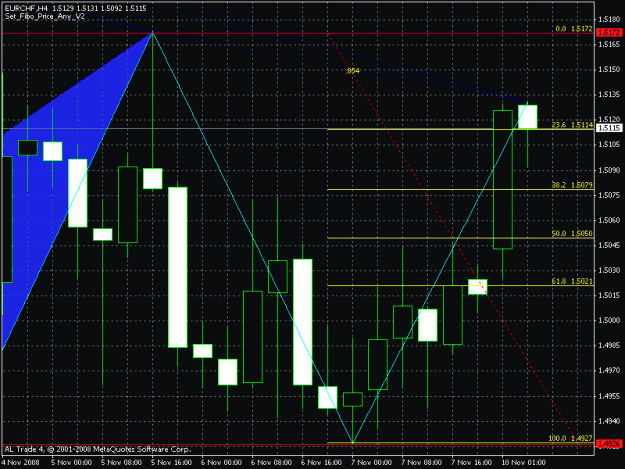Screen dimensions: 625x469
Task: Click the 100.0 1.4927 Fibonacci level label
Action: click(571, 438)
